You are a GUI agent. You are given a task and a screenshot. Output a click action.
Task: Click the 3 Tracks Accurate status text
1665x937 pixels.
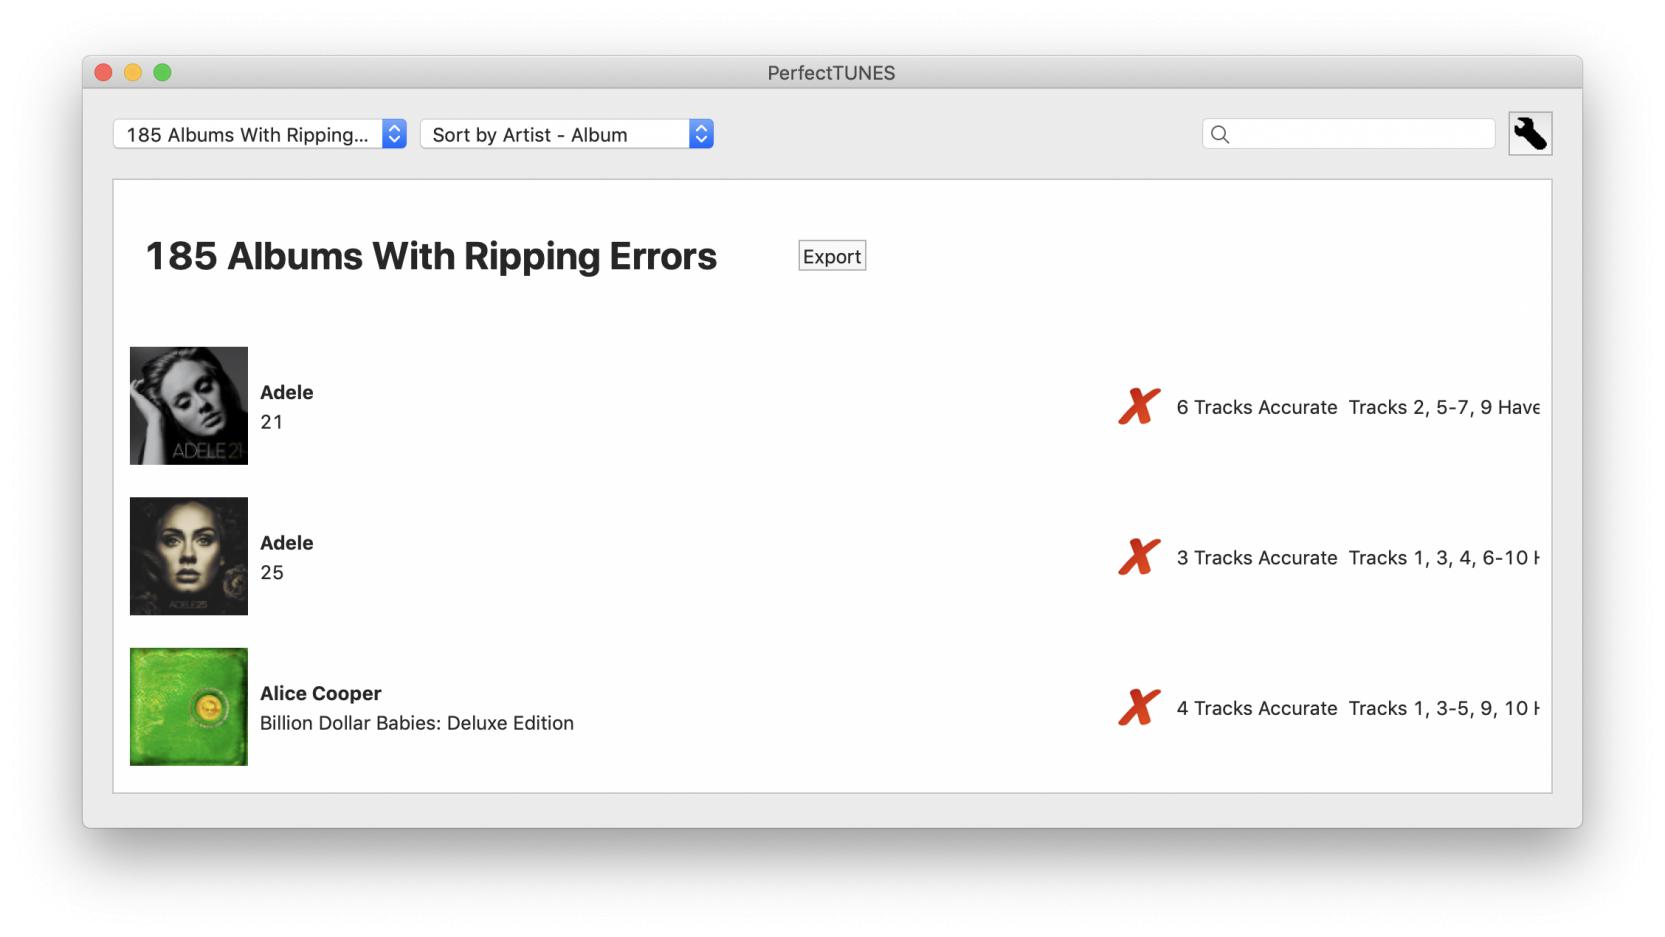(1256, 558)
